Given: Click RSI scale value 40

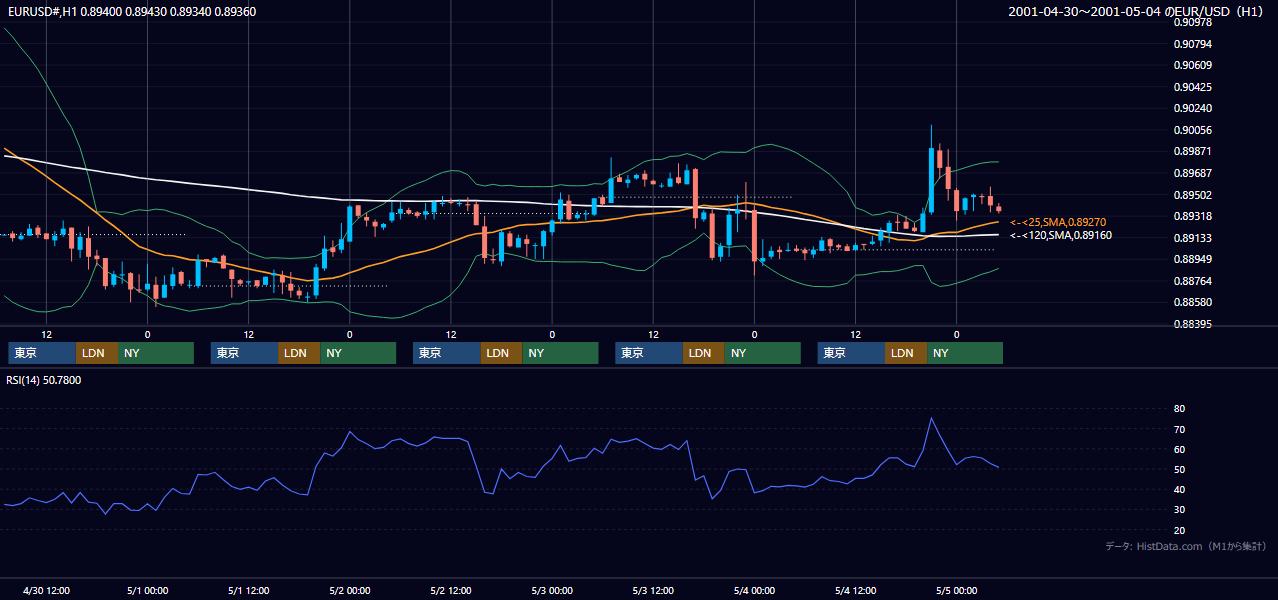Looking at the screenshot, I should tap(1179, 489).
